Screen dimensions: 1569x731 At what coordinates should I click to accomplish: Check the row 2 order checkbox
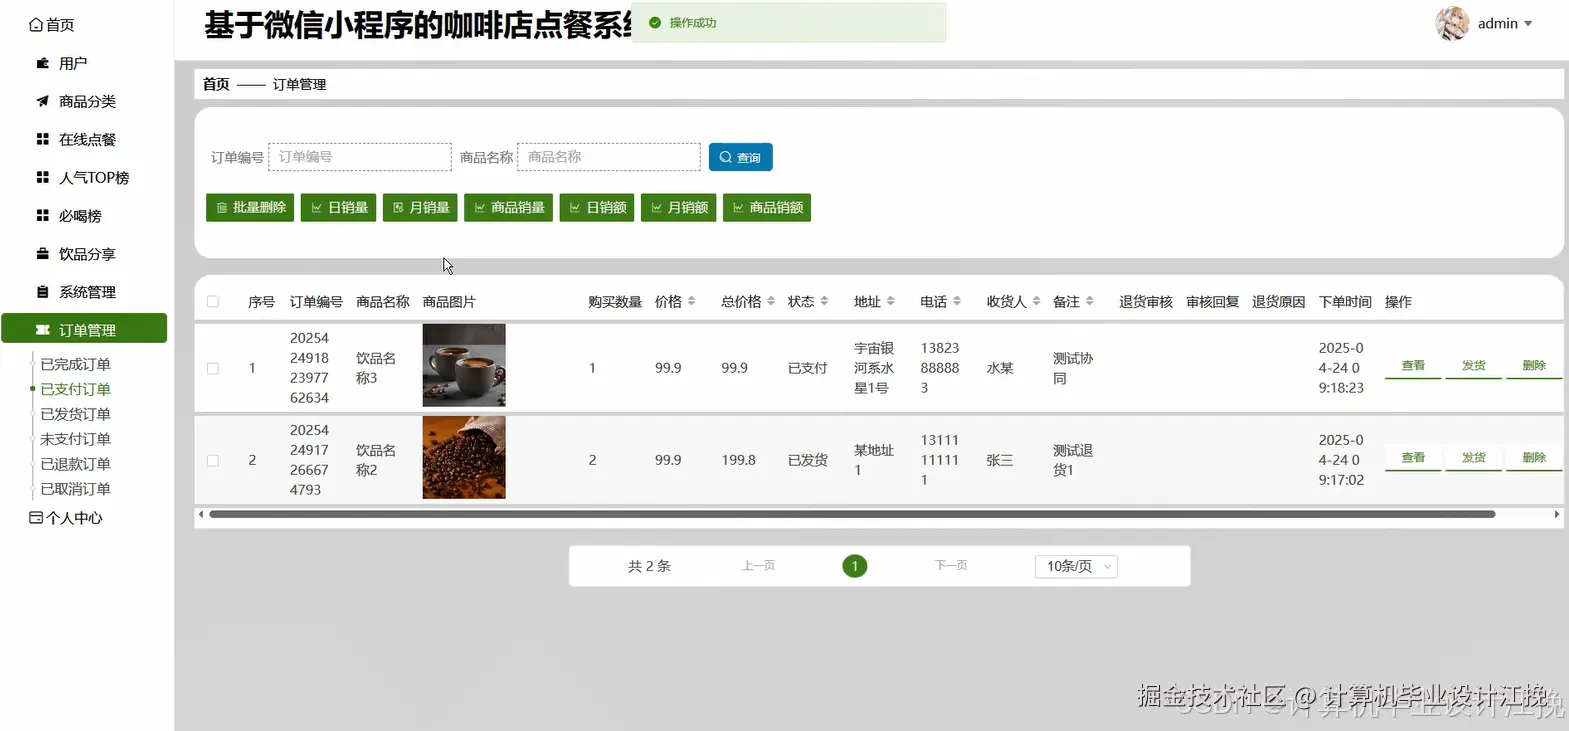coord(213,460)
